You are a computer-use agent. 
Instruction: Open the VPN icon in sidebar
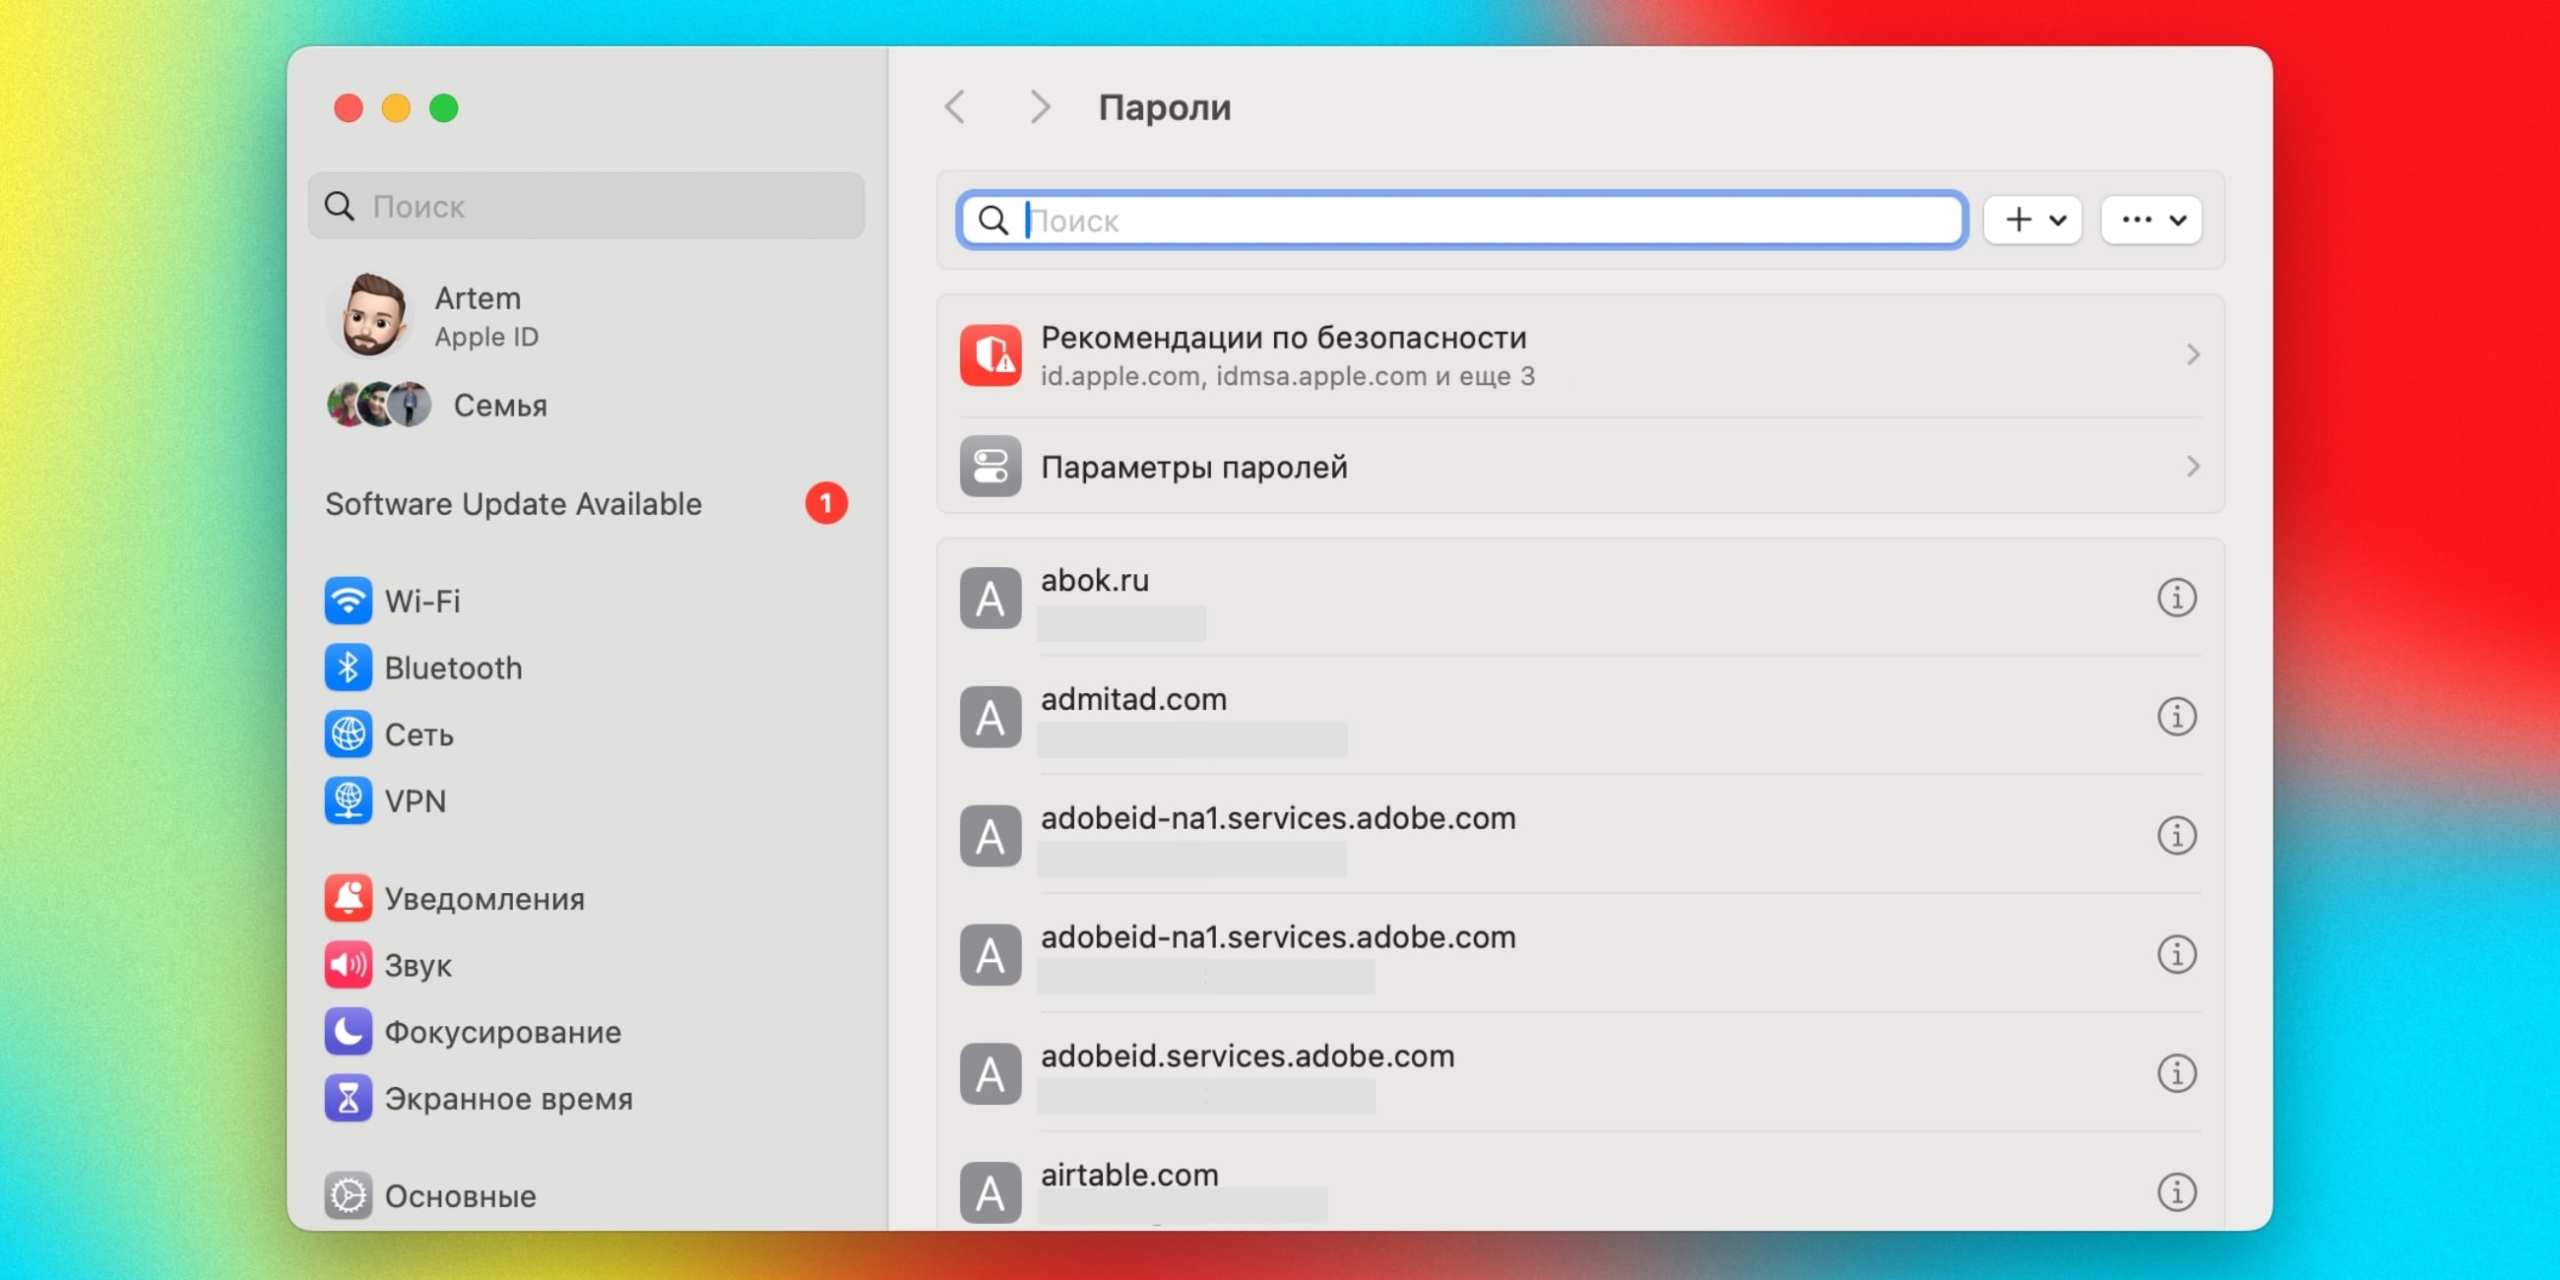(x=348, y=801)
